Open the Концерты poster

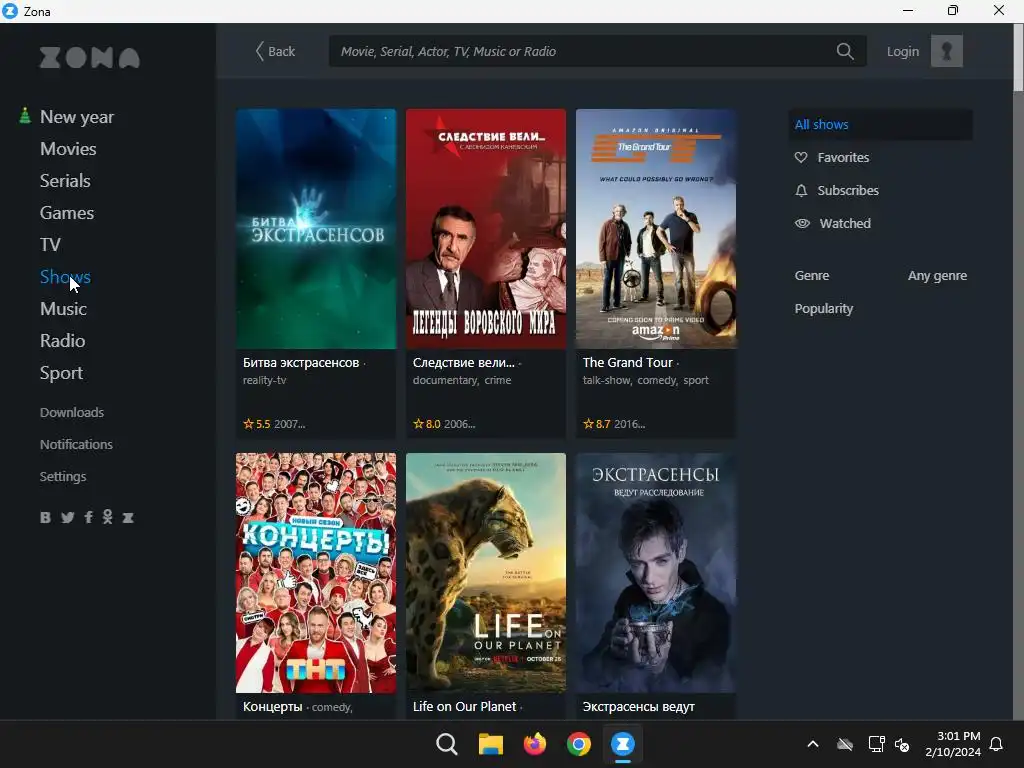click(316, 573)
